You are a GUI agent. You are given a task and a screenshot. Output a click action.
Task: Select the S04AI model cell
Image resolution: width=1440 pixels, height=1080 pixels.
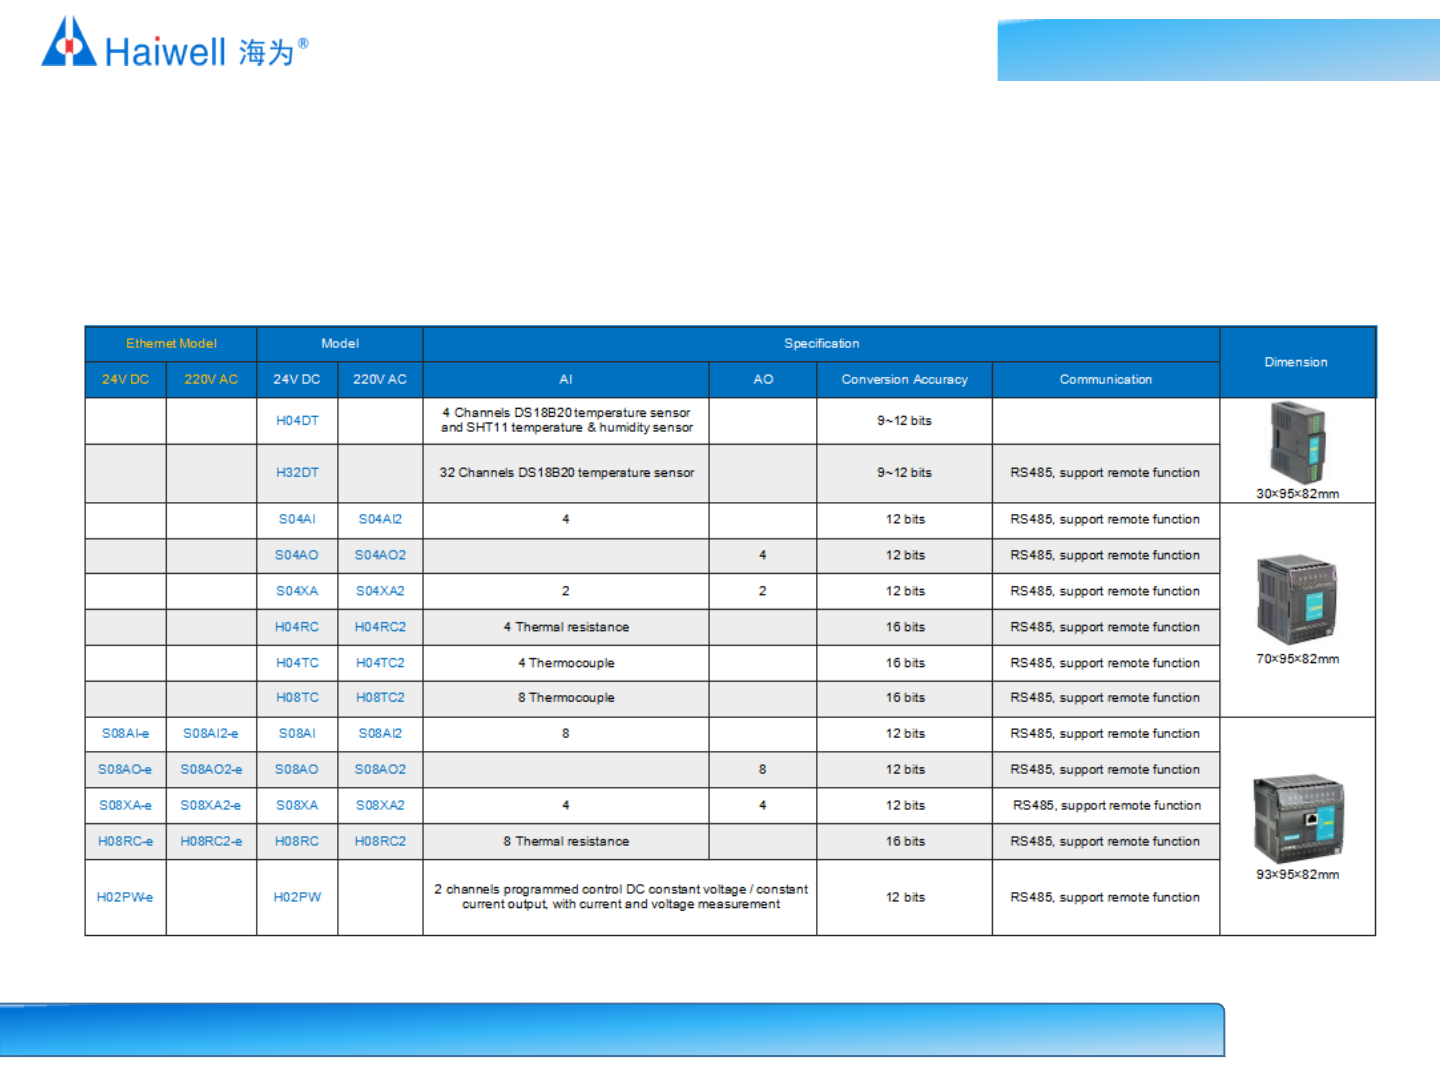point(297,520)
